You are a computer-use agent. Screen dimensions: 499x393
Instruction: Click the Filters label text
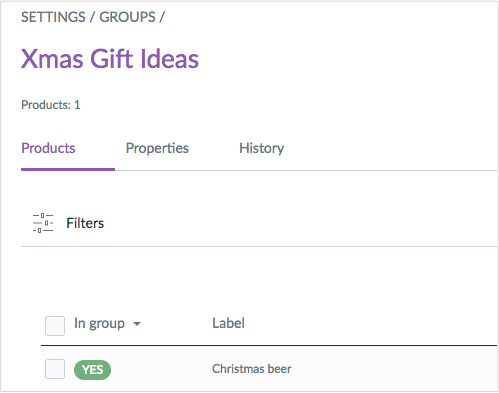tap(85, 223)
